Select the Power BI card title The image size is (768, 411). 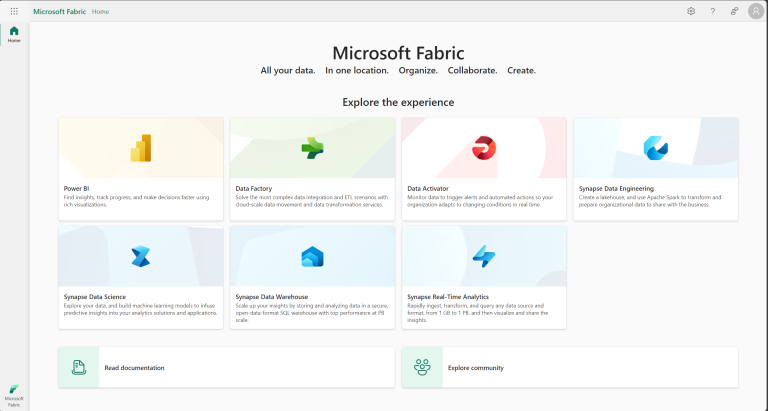[76, 189]
